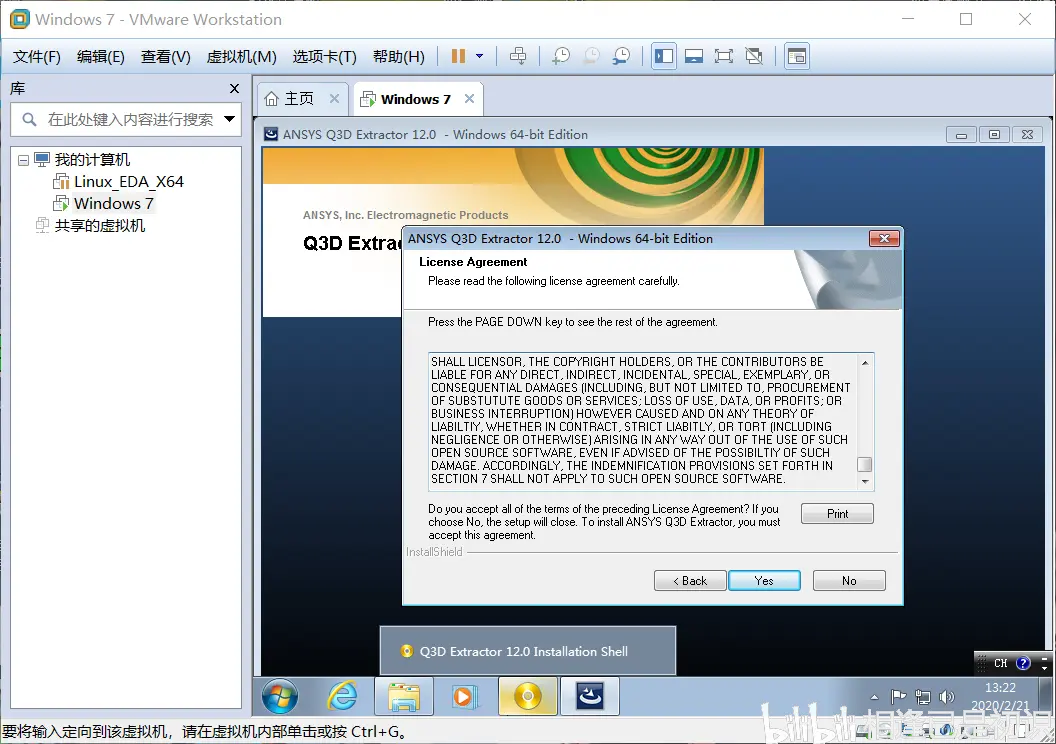Click the CH input language indicator

[1001, 663]
